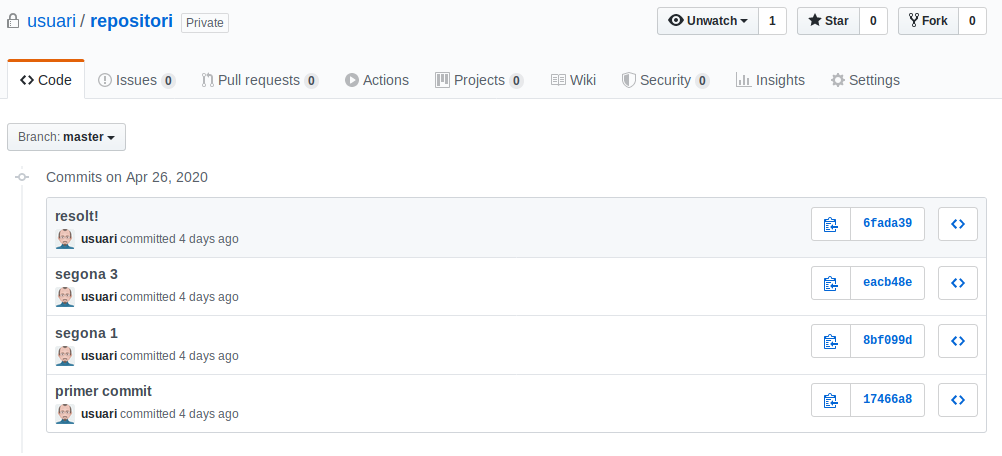Viewport: 1002px width, 456px height.
Task: Click the avatar next to 'resolt!' commit
Action: coord(65,239)
